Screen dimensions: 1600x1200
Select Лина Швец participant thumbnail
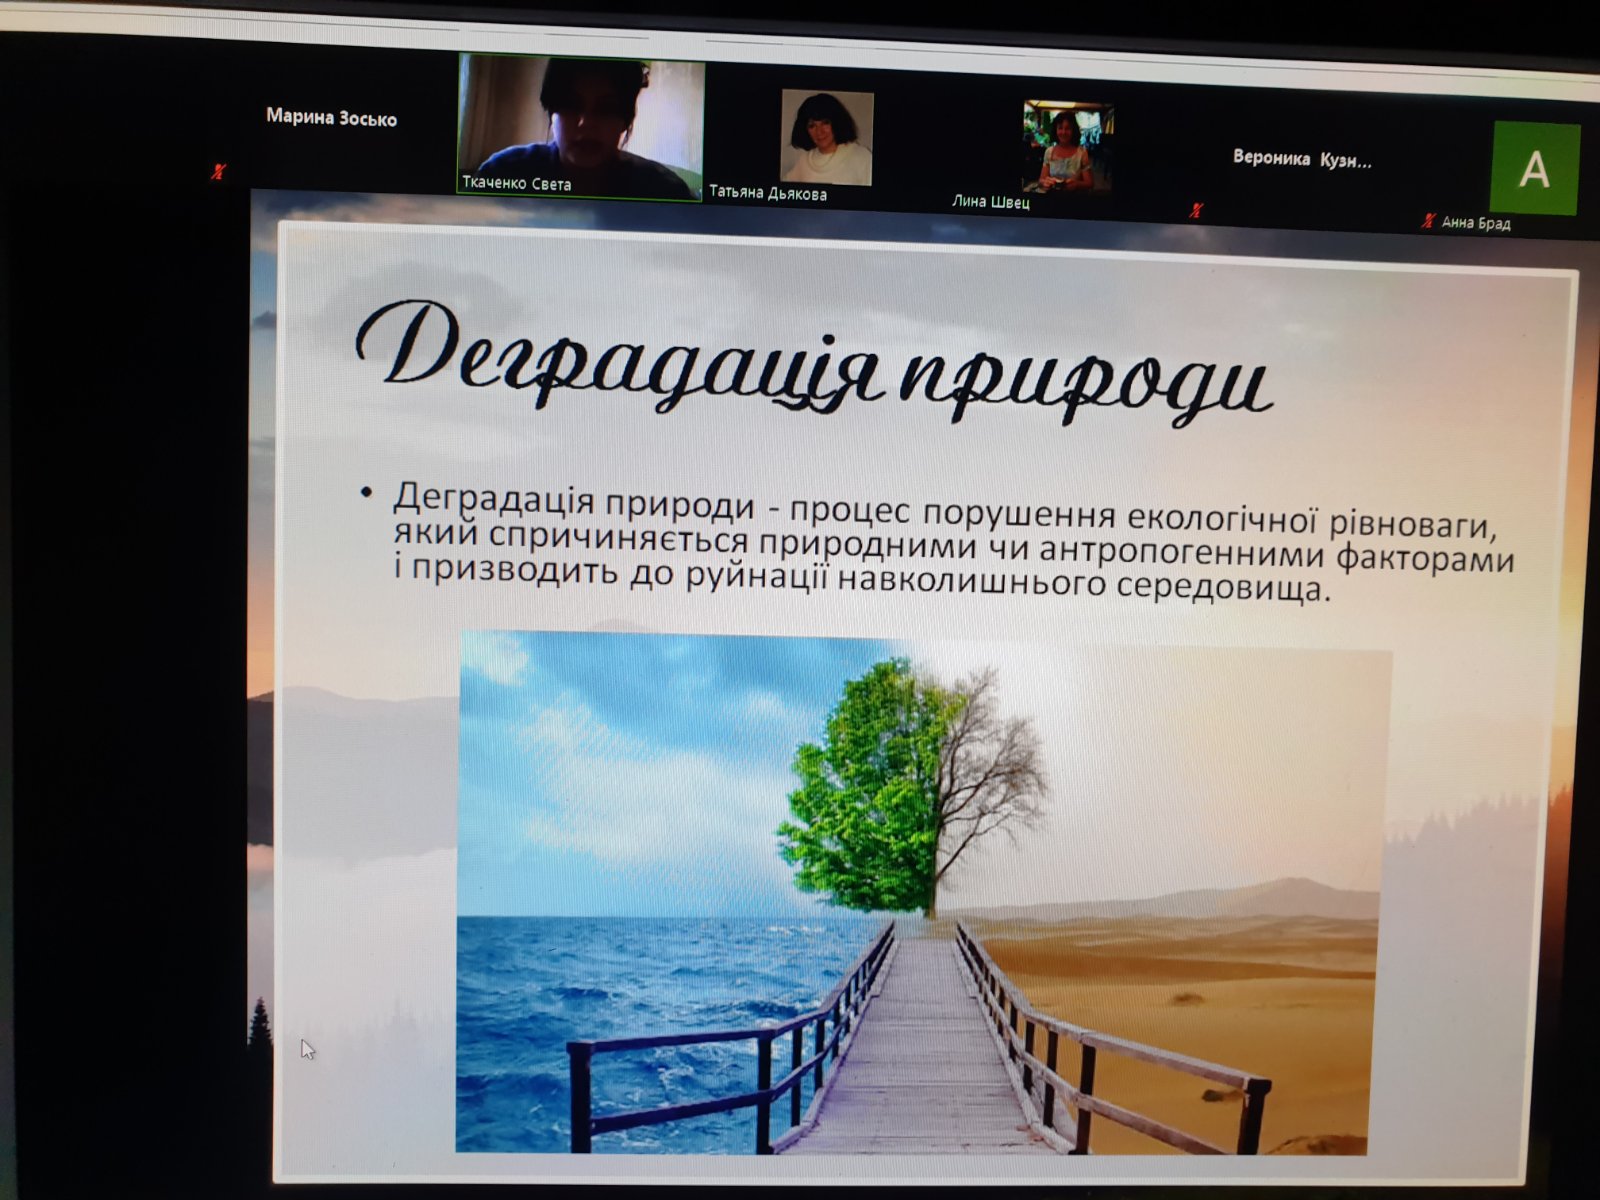(x=1066, y=146)
